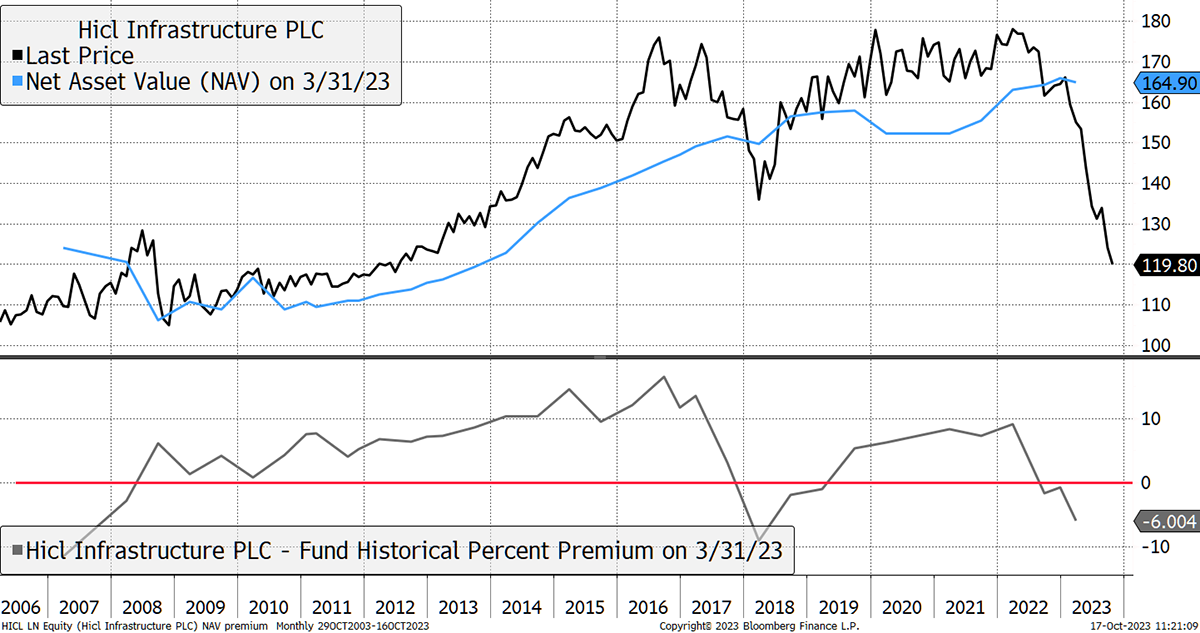Select the Last Price legend label

click(80, 57)
